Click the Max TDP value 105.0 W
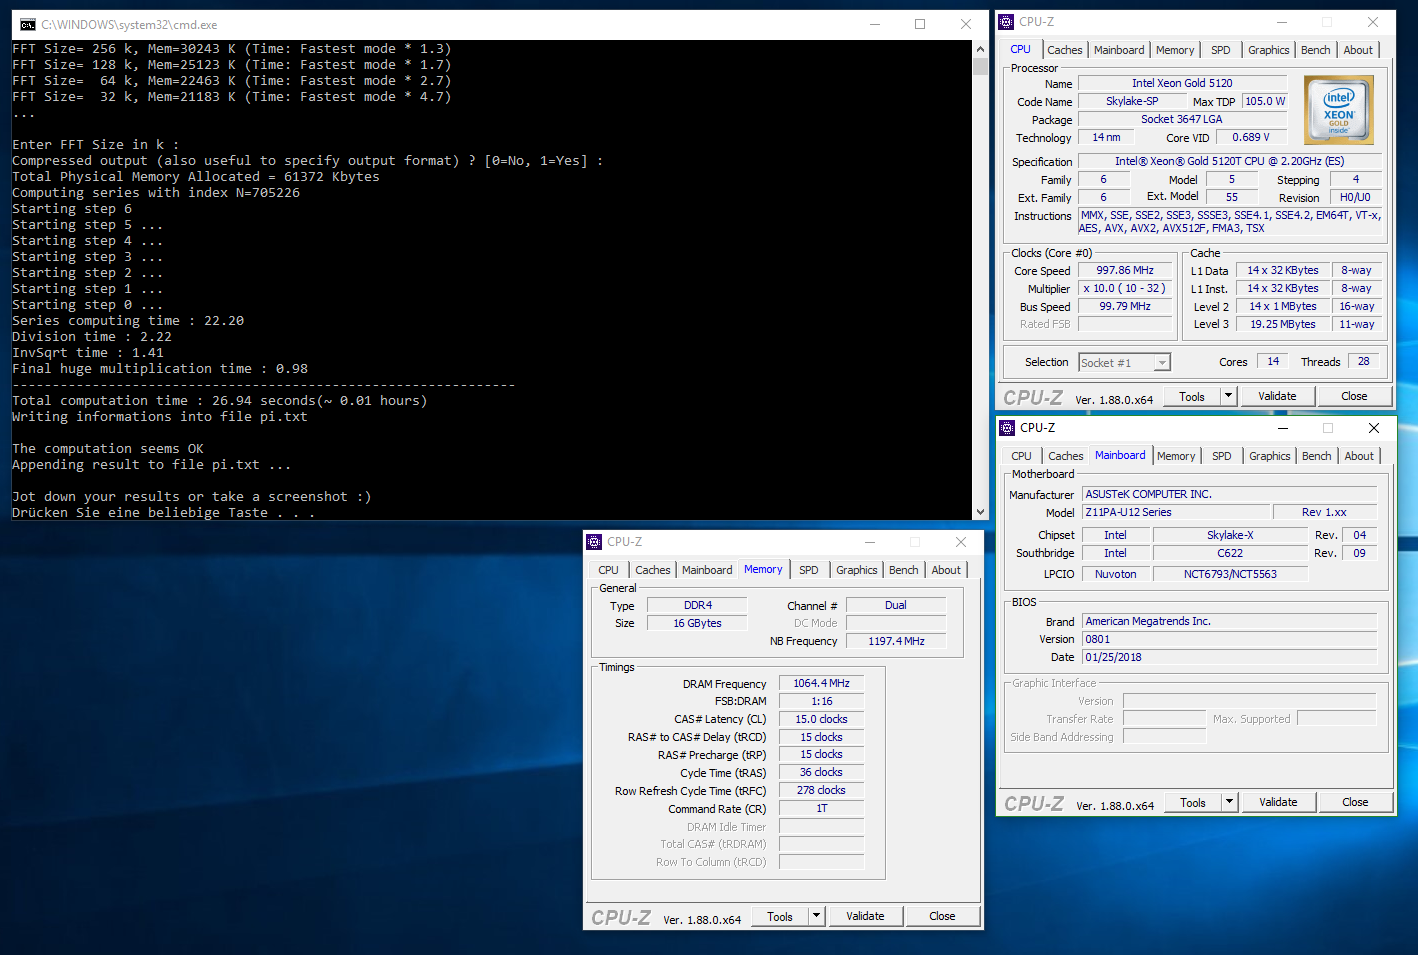 (x=1265, y=101)
